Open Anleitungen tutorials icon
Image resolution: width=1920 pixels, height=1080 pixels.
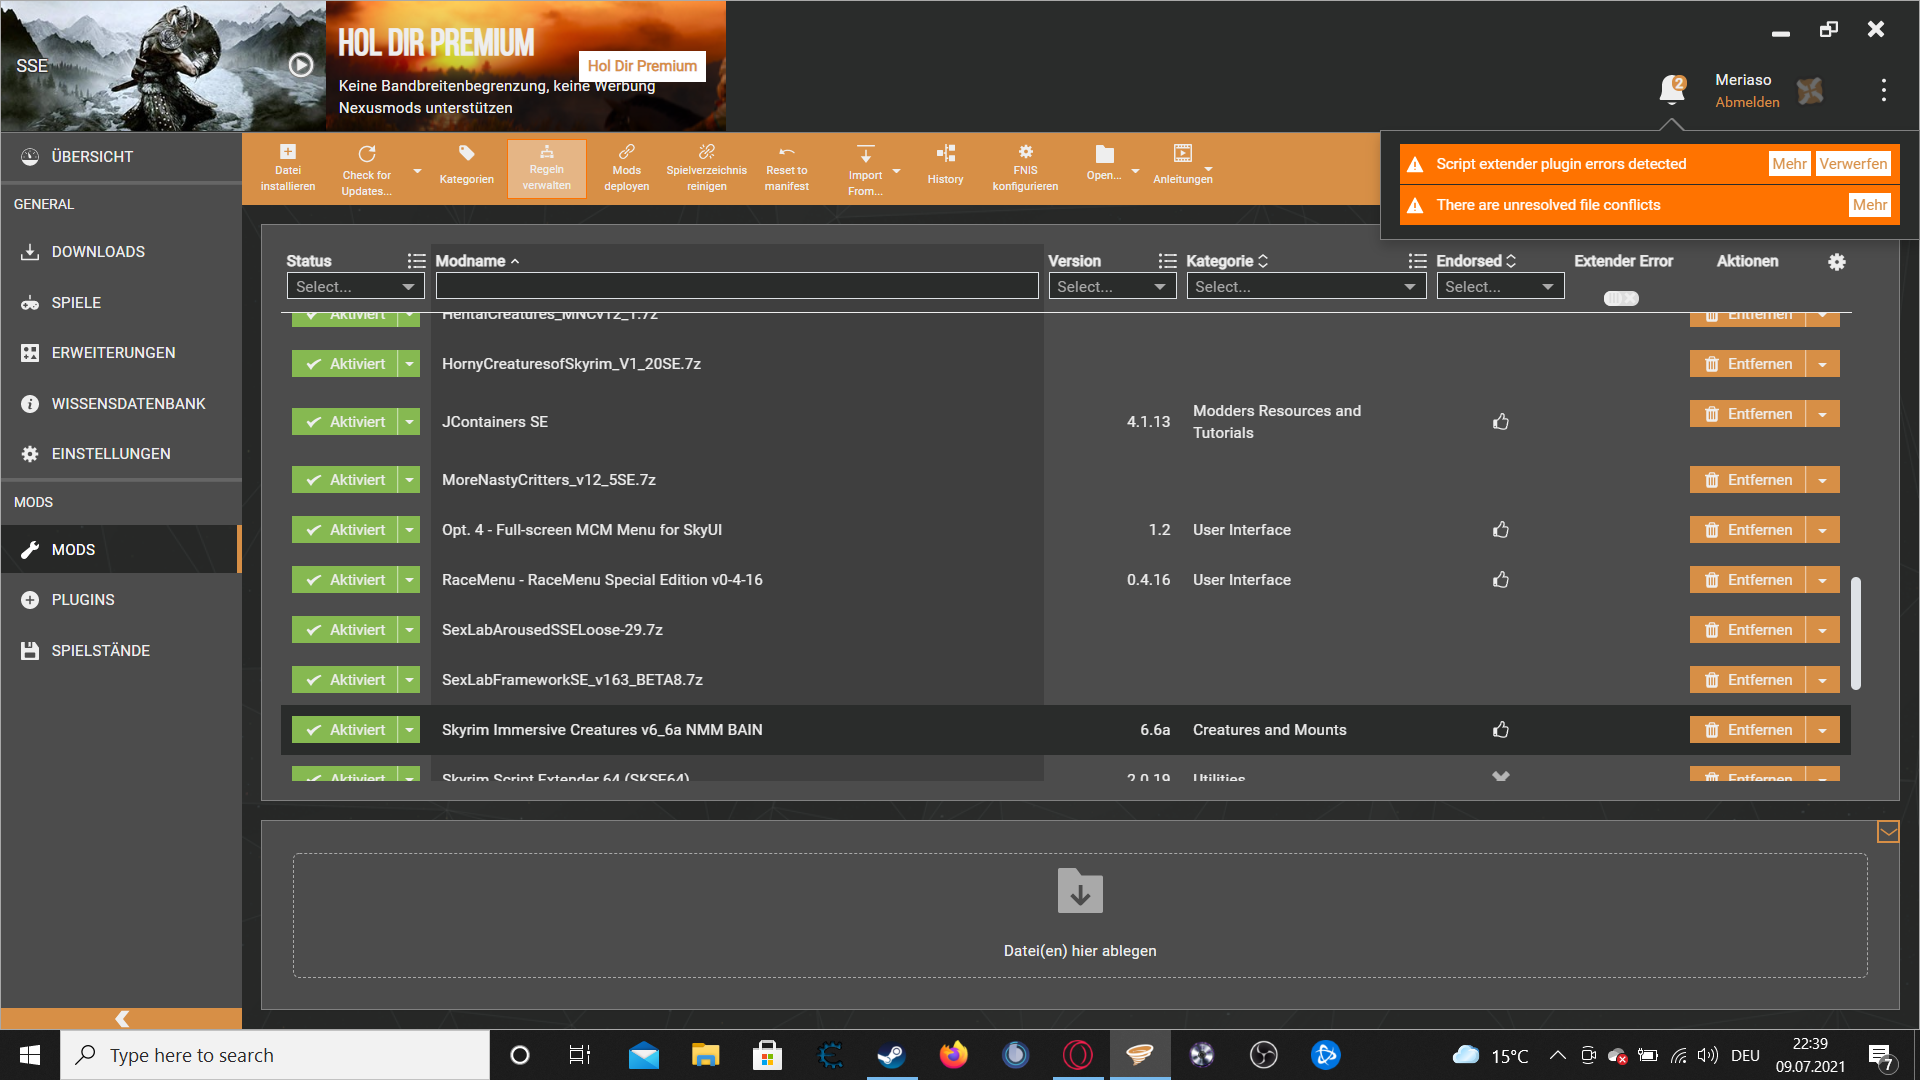click(x=1183, y=165)
